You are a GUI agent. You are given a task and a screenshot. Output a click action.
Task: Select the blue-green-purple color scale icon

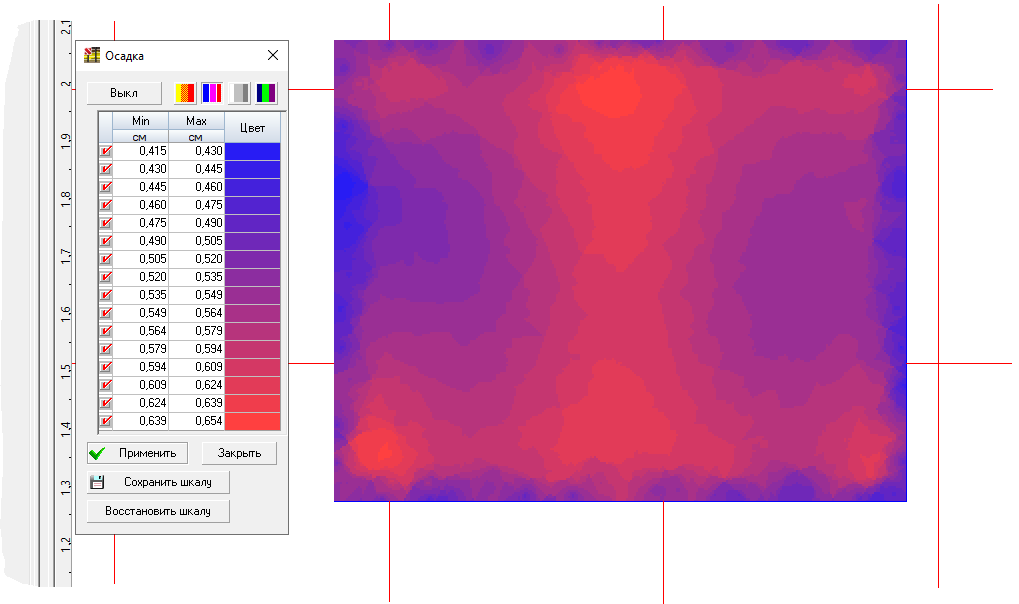click(266, 93)
